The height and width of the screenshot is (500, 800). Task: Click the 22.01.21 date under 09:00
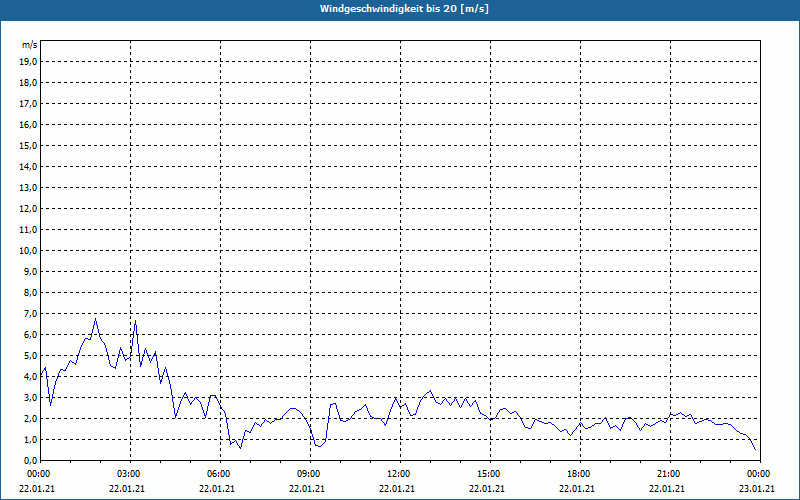[x=307, y=488]
